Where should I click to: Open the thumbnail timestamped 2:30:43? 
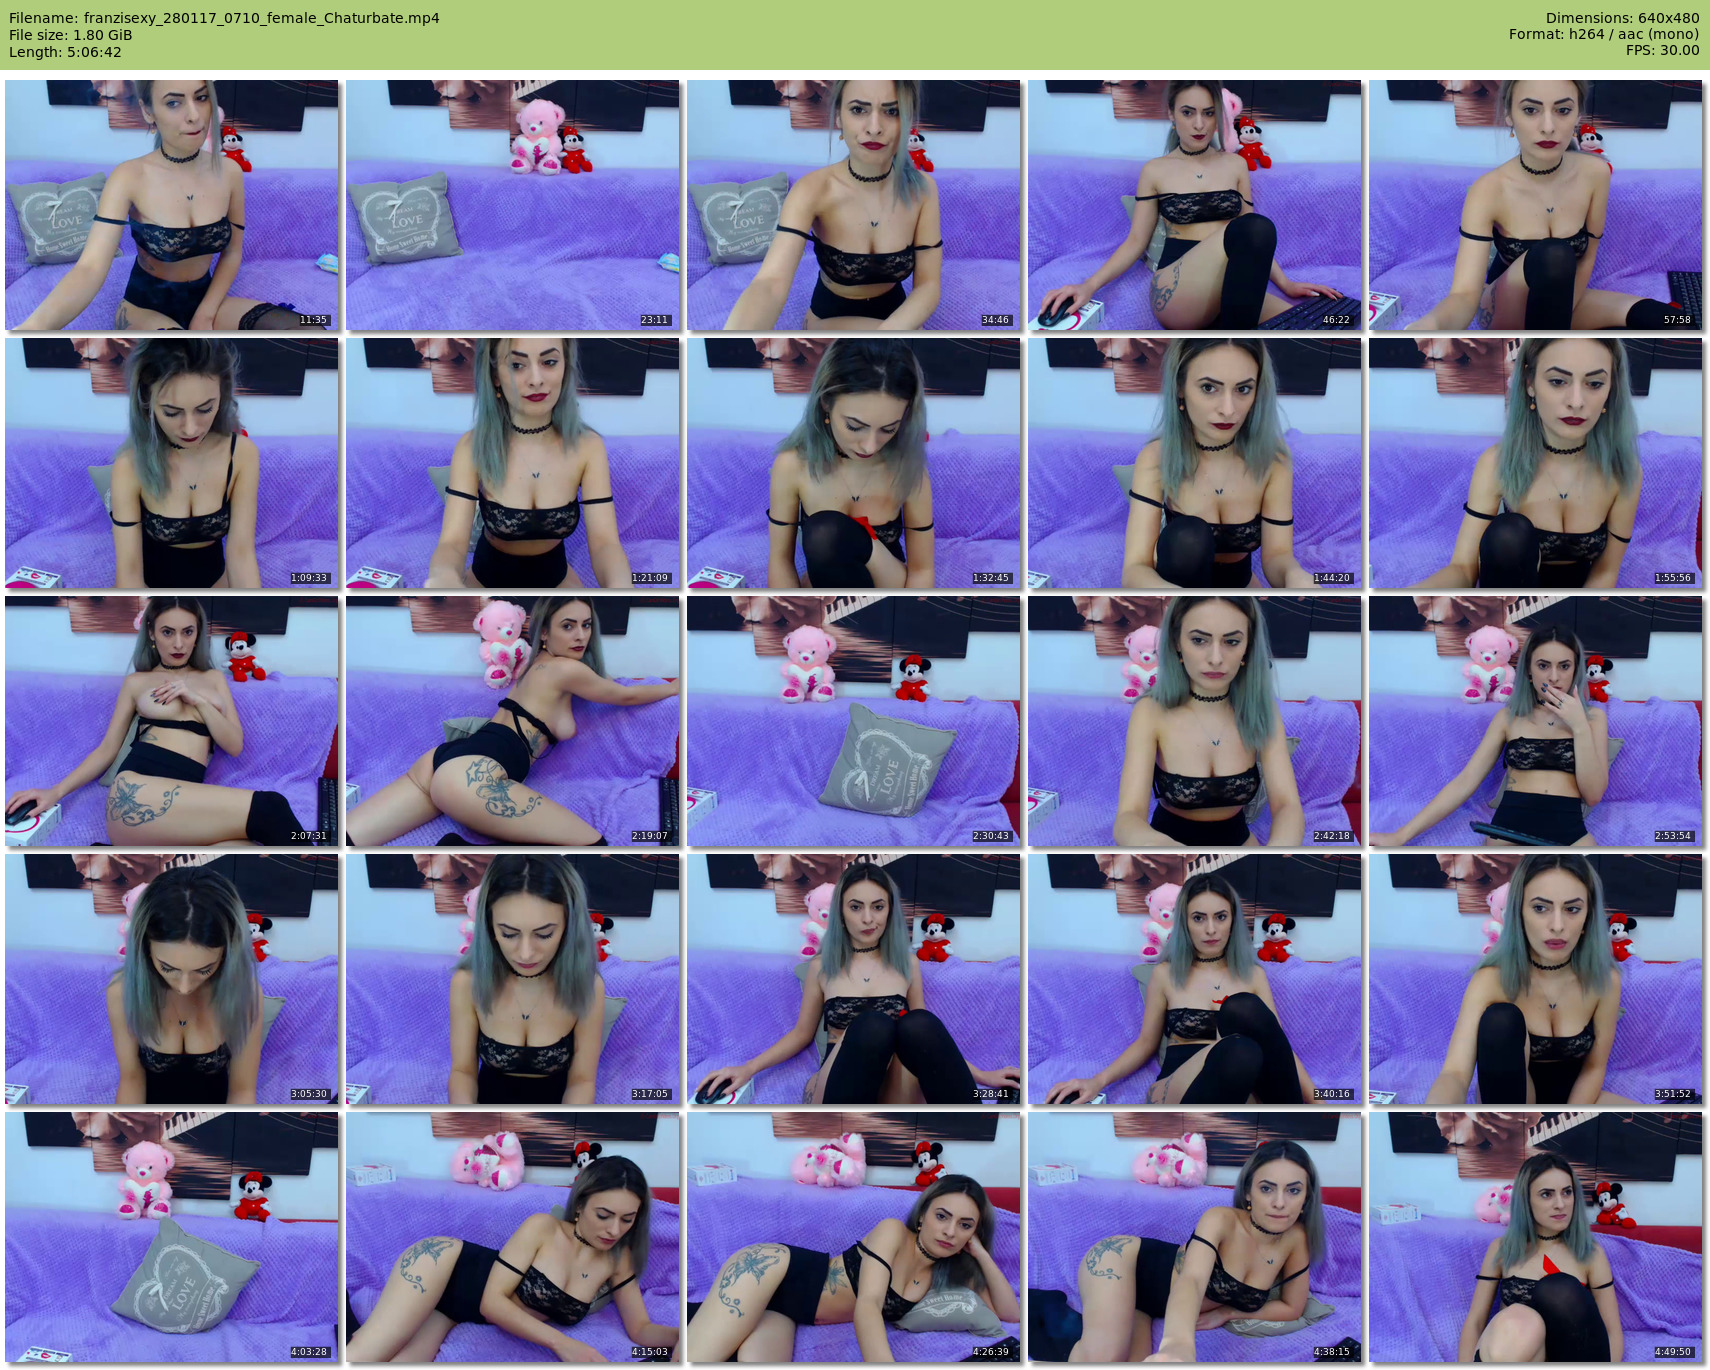click(x=854, y=721)
